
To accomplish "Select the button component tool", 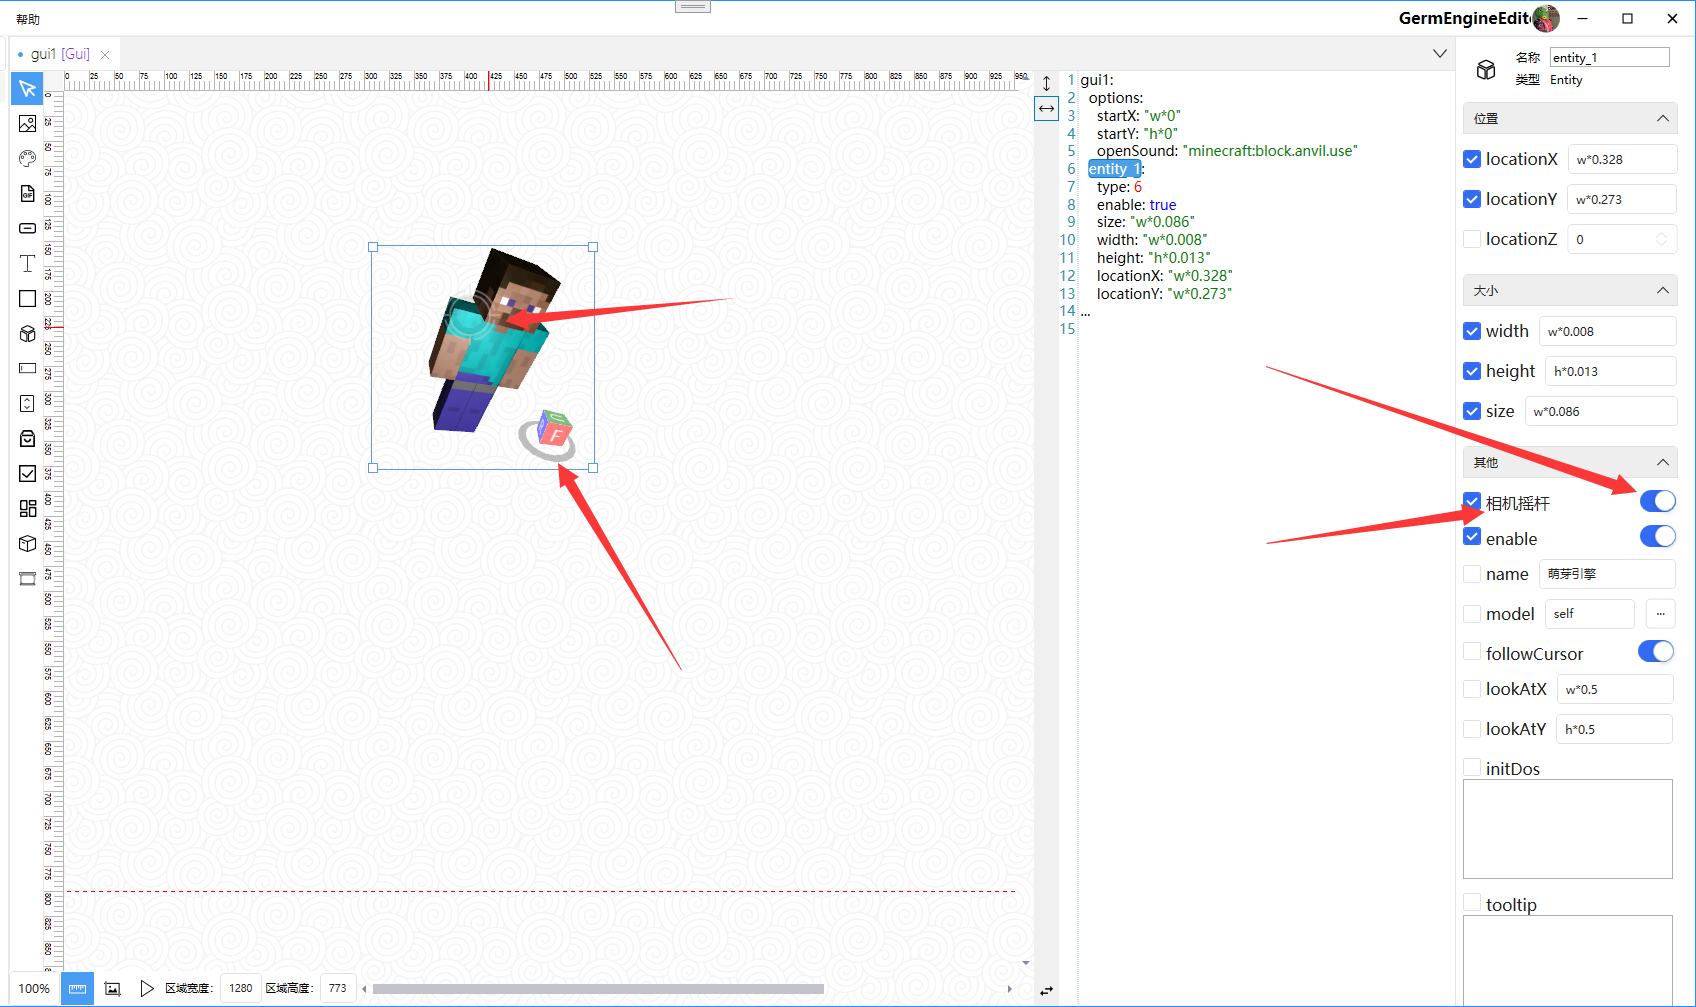I will pyautogui.click(x=27, y=228).
